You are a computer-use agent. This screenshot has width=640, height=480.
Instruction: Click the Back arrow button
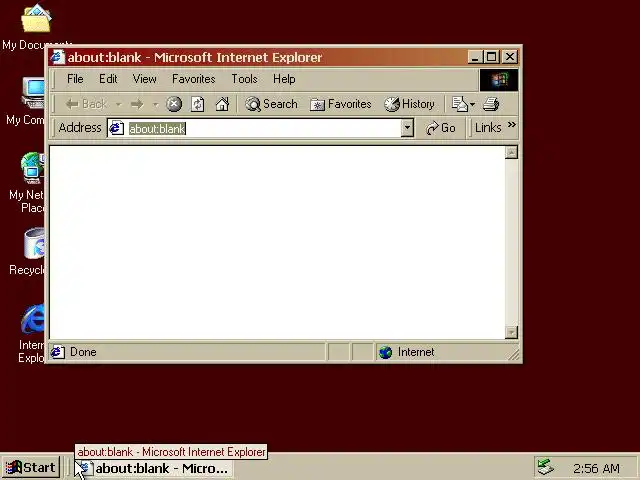point(87,104)
